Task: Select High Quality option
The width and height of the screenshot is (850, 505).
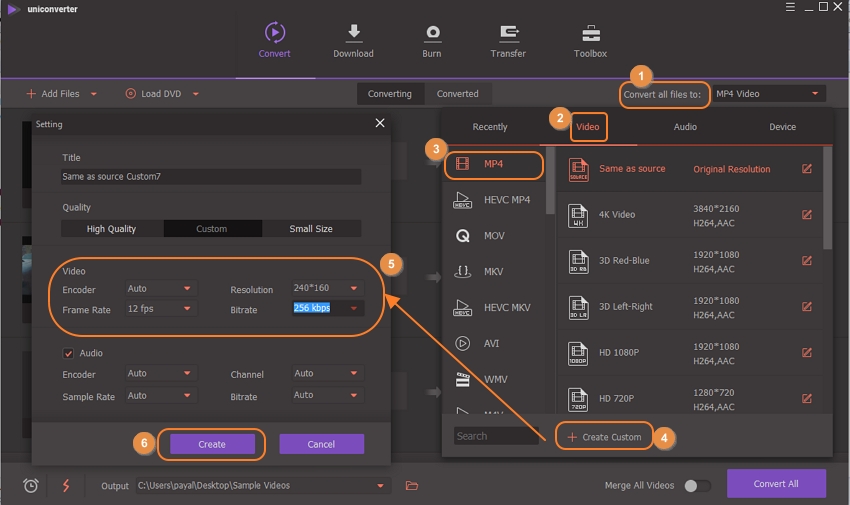Action: click(112, 229)
